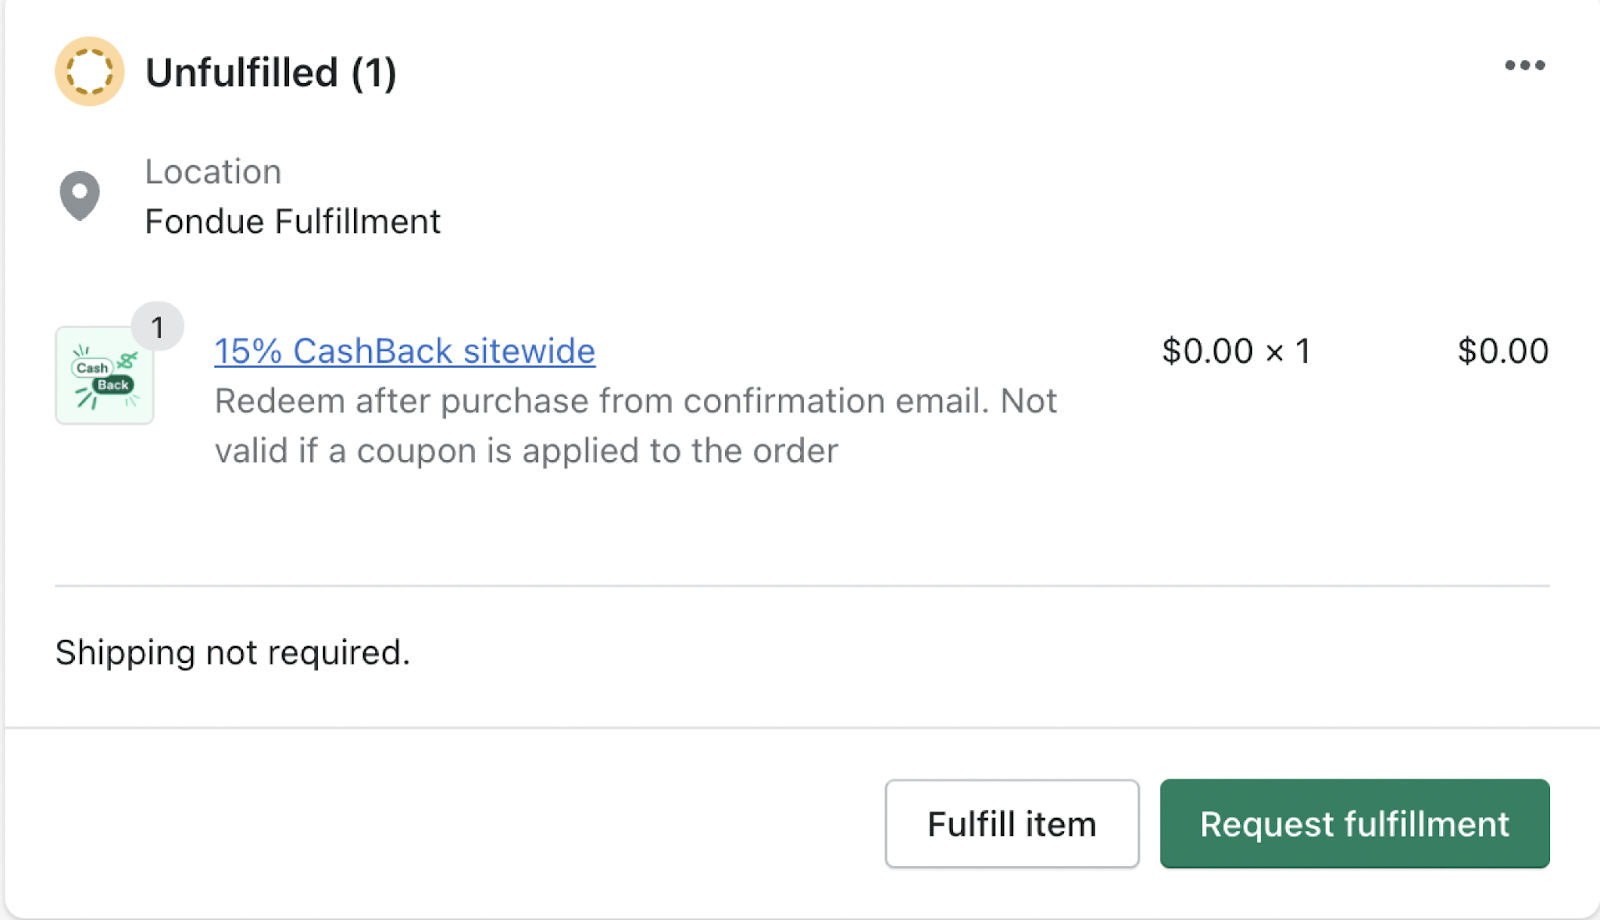Click the unit price left of × 1
The height and width of the screenshot is (920, 1600).
click(x=1207, y=351)
